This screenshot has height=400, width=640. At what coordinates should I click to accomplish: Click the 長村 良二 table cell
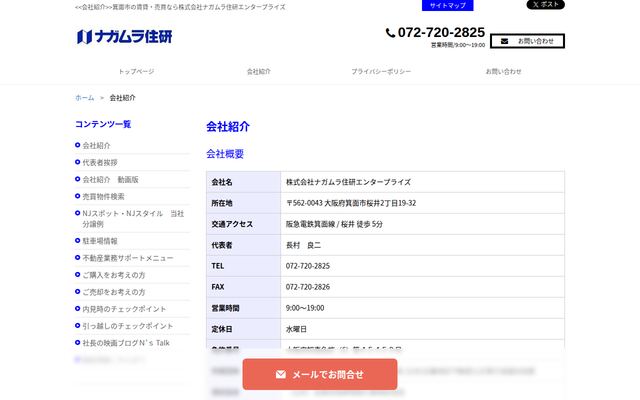423,245
